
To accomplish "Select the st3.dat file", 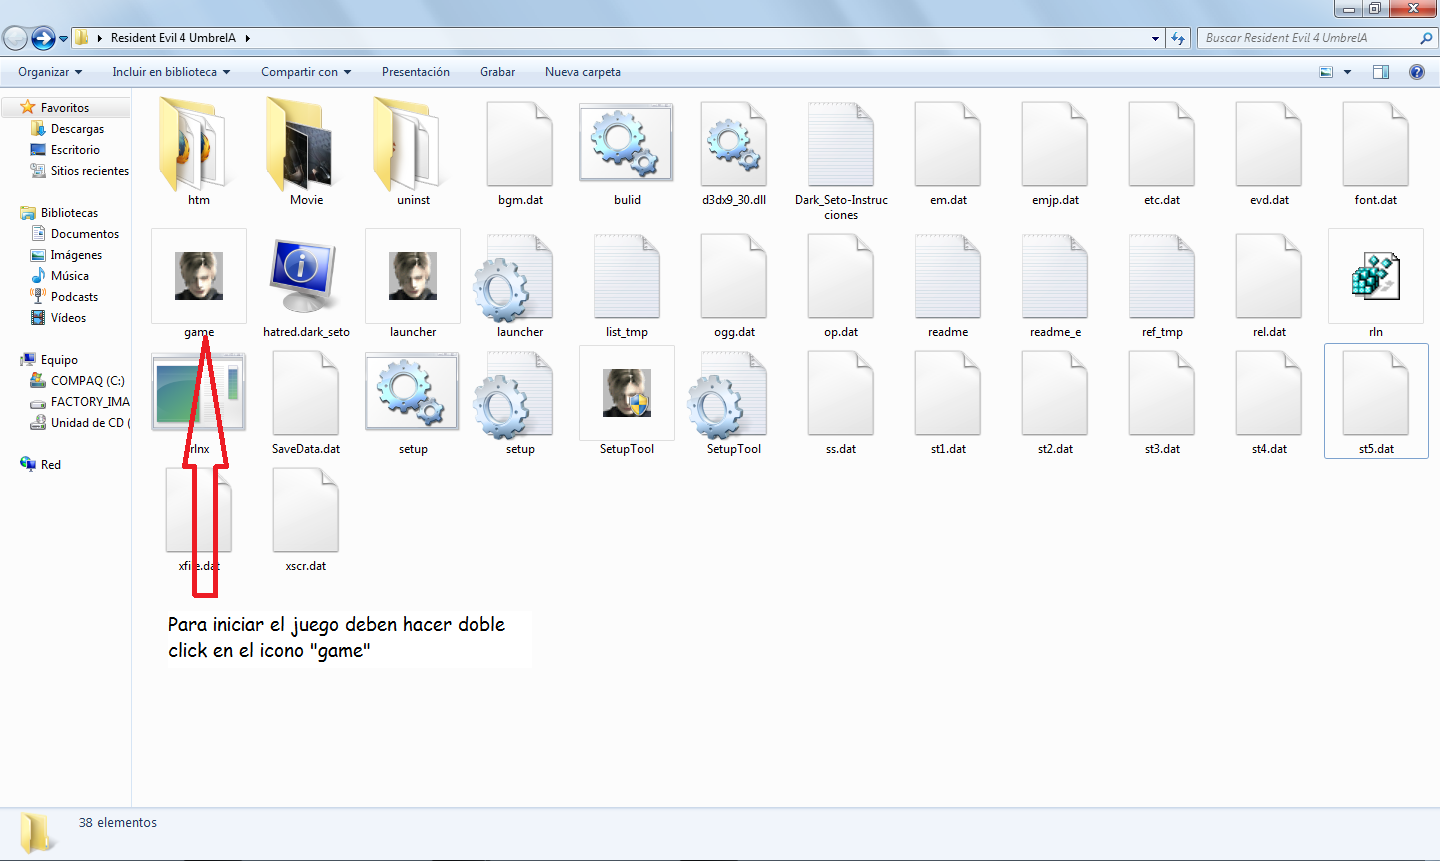I will [x=1162, y=401].
